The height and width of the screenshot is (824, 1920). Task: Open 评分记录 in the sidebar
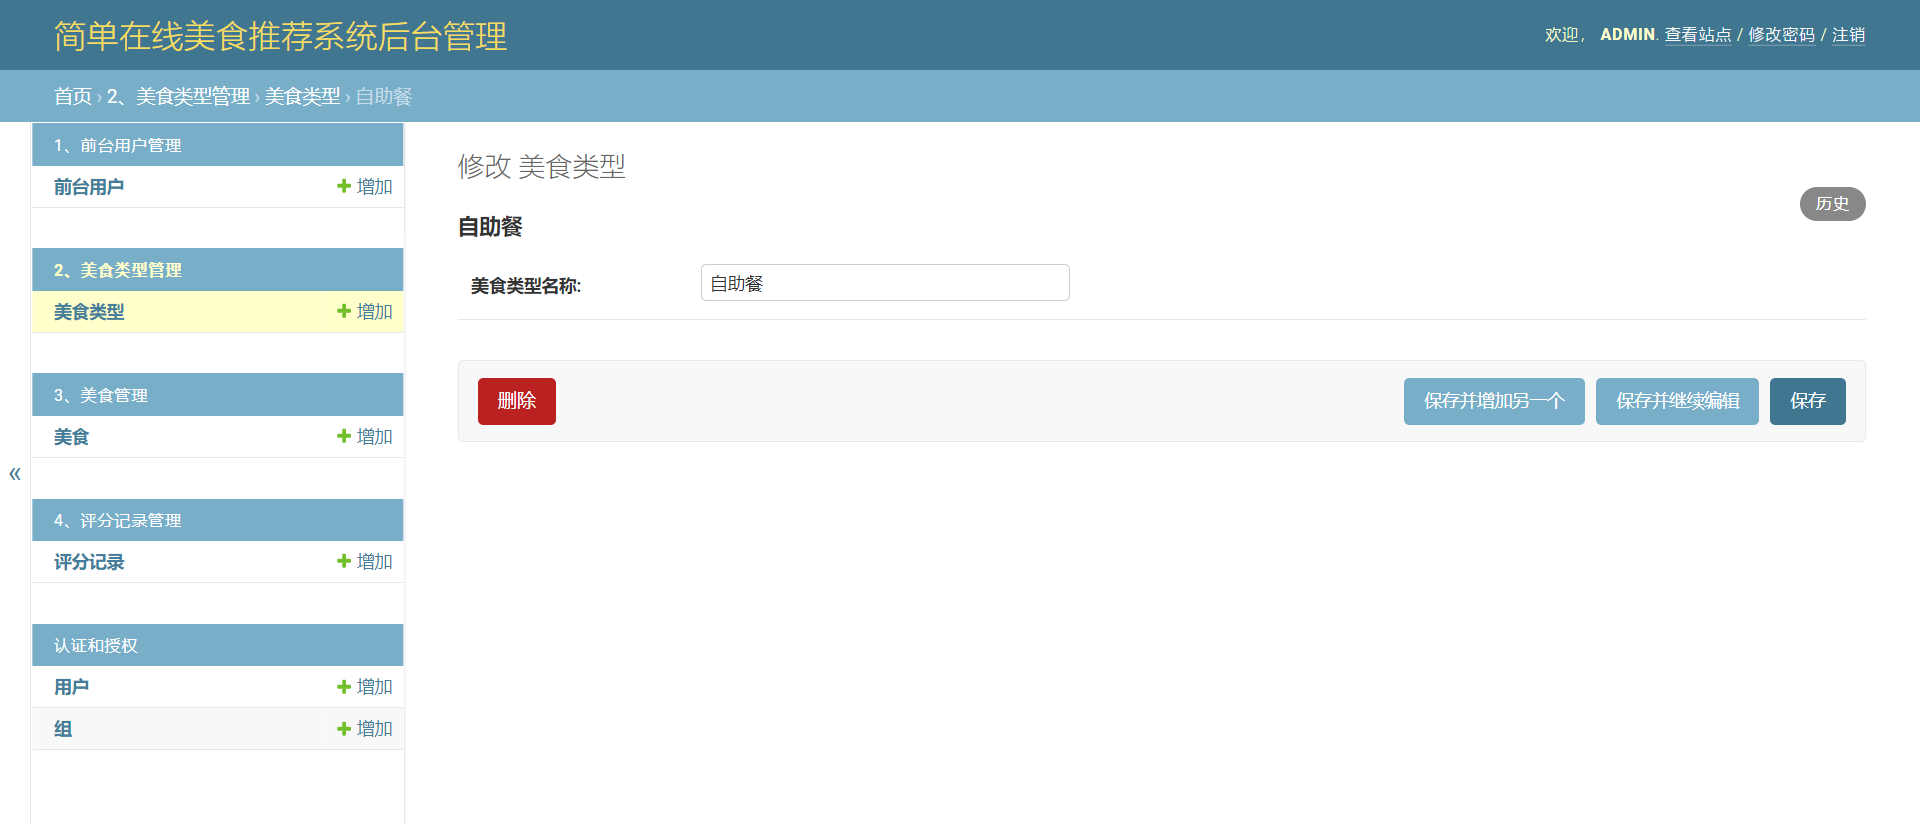point(89,562)
